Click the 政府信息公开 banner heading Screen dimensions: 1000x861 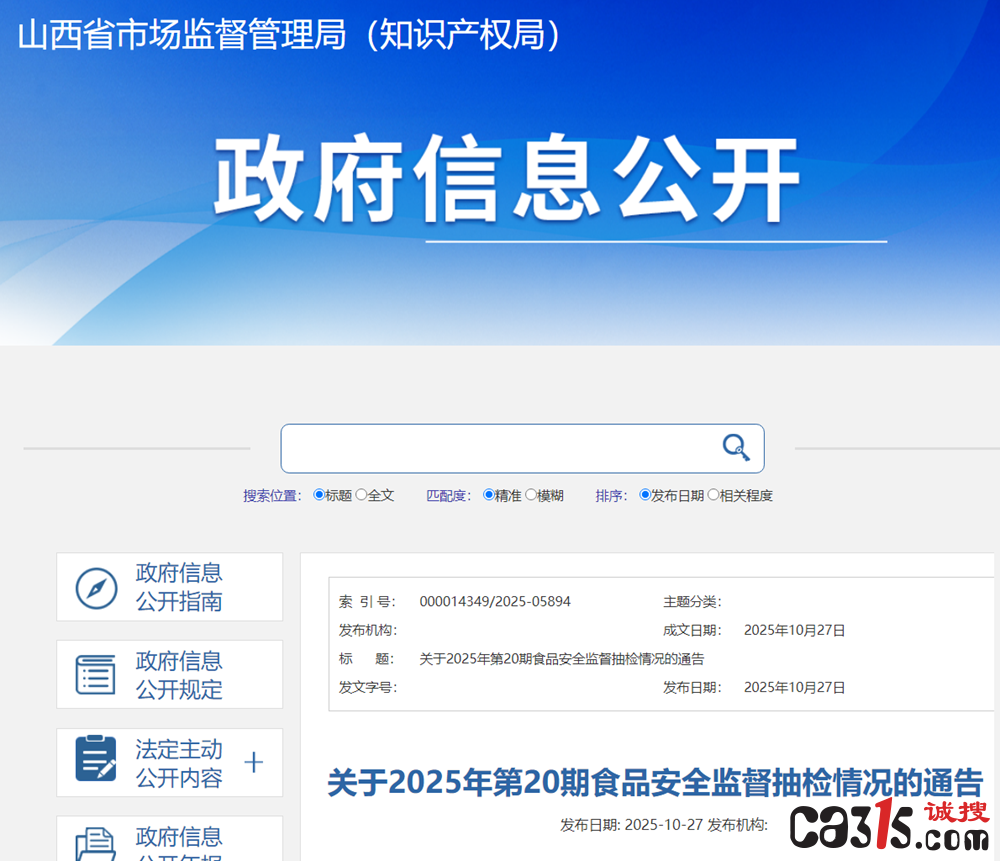506,179
